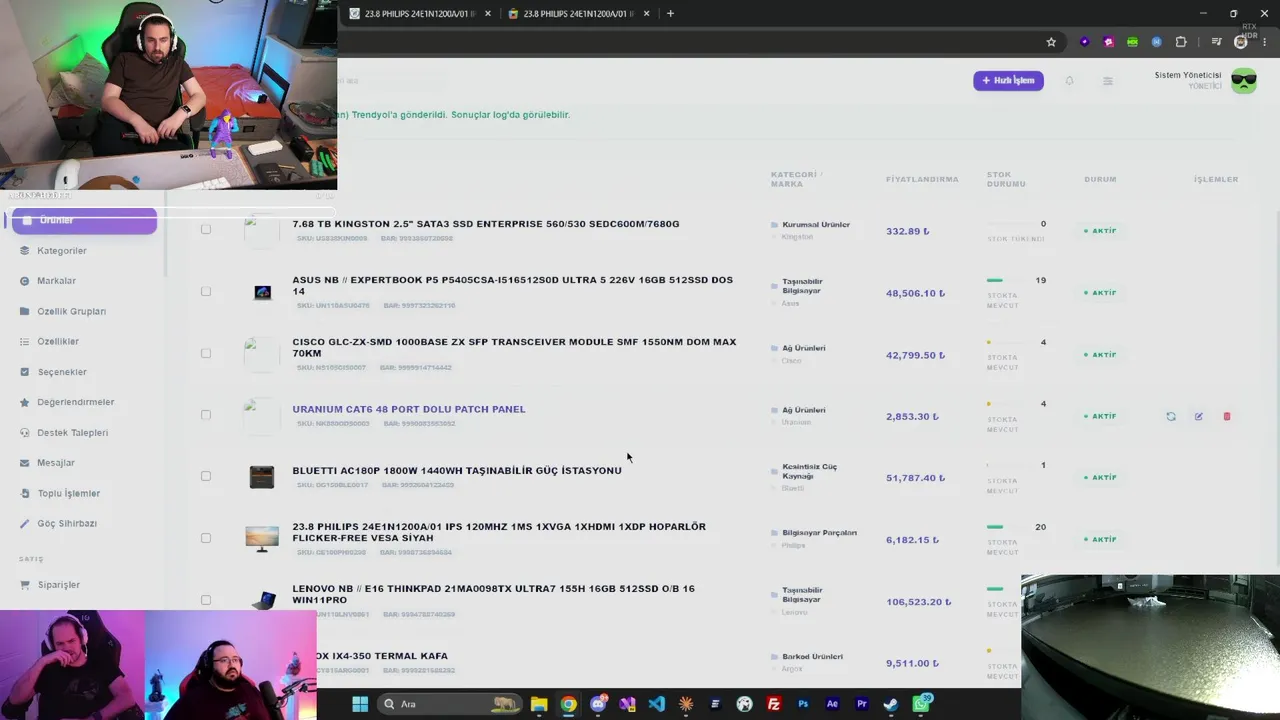Open the Ürünler sidebar menu item

point(84,221)
